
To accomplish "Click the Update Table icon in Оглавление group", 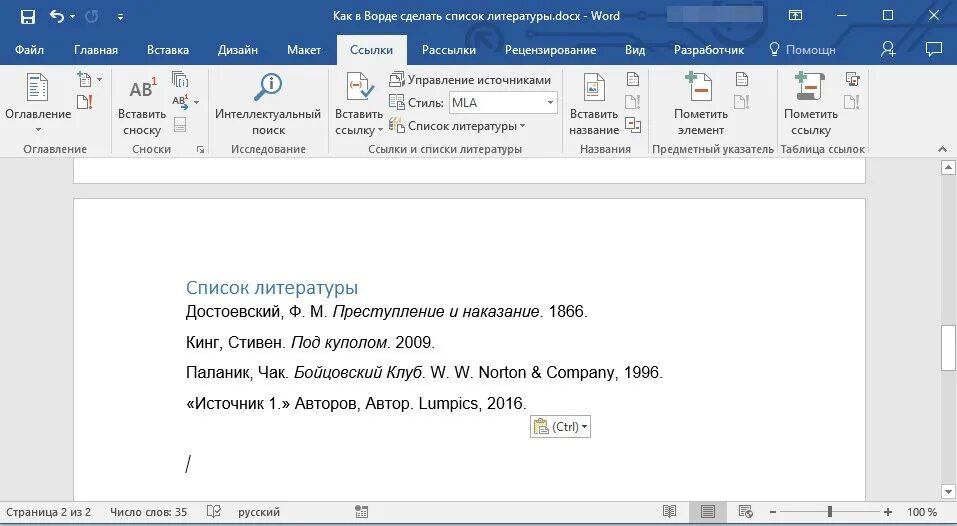I will point(85,102).
